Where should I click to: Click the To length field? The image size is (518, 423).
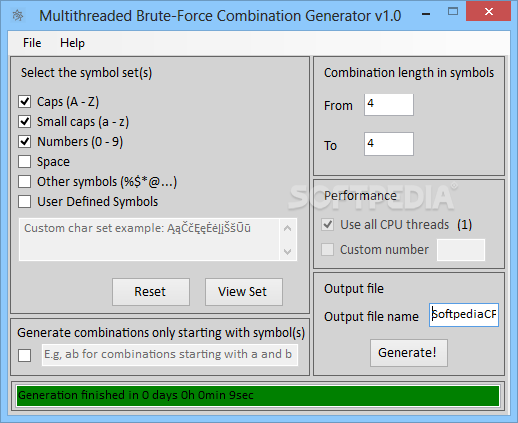(x=389, y=144)
